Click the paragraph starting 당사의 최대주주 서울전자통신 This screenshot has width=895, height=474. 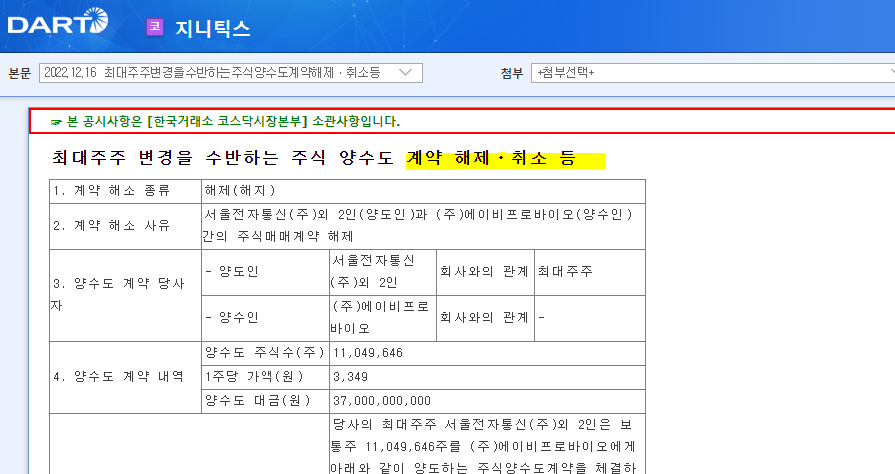tap(483, 447)
